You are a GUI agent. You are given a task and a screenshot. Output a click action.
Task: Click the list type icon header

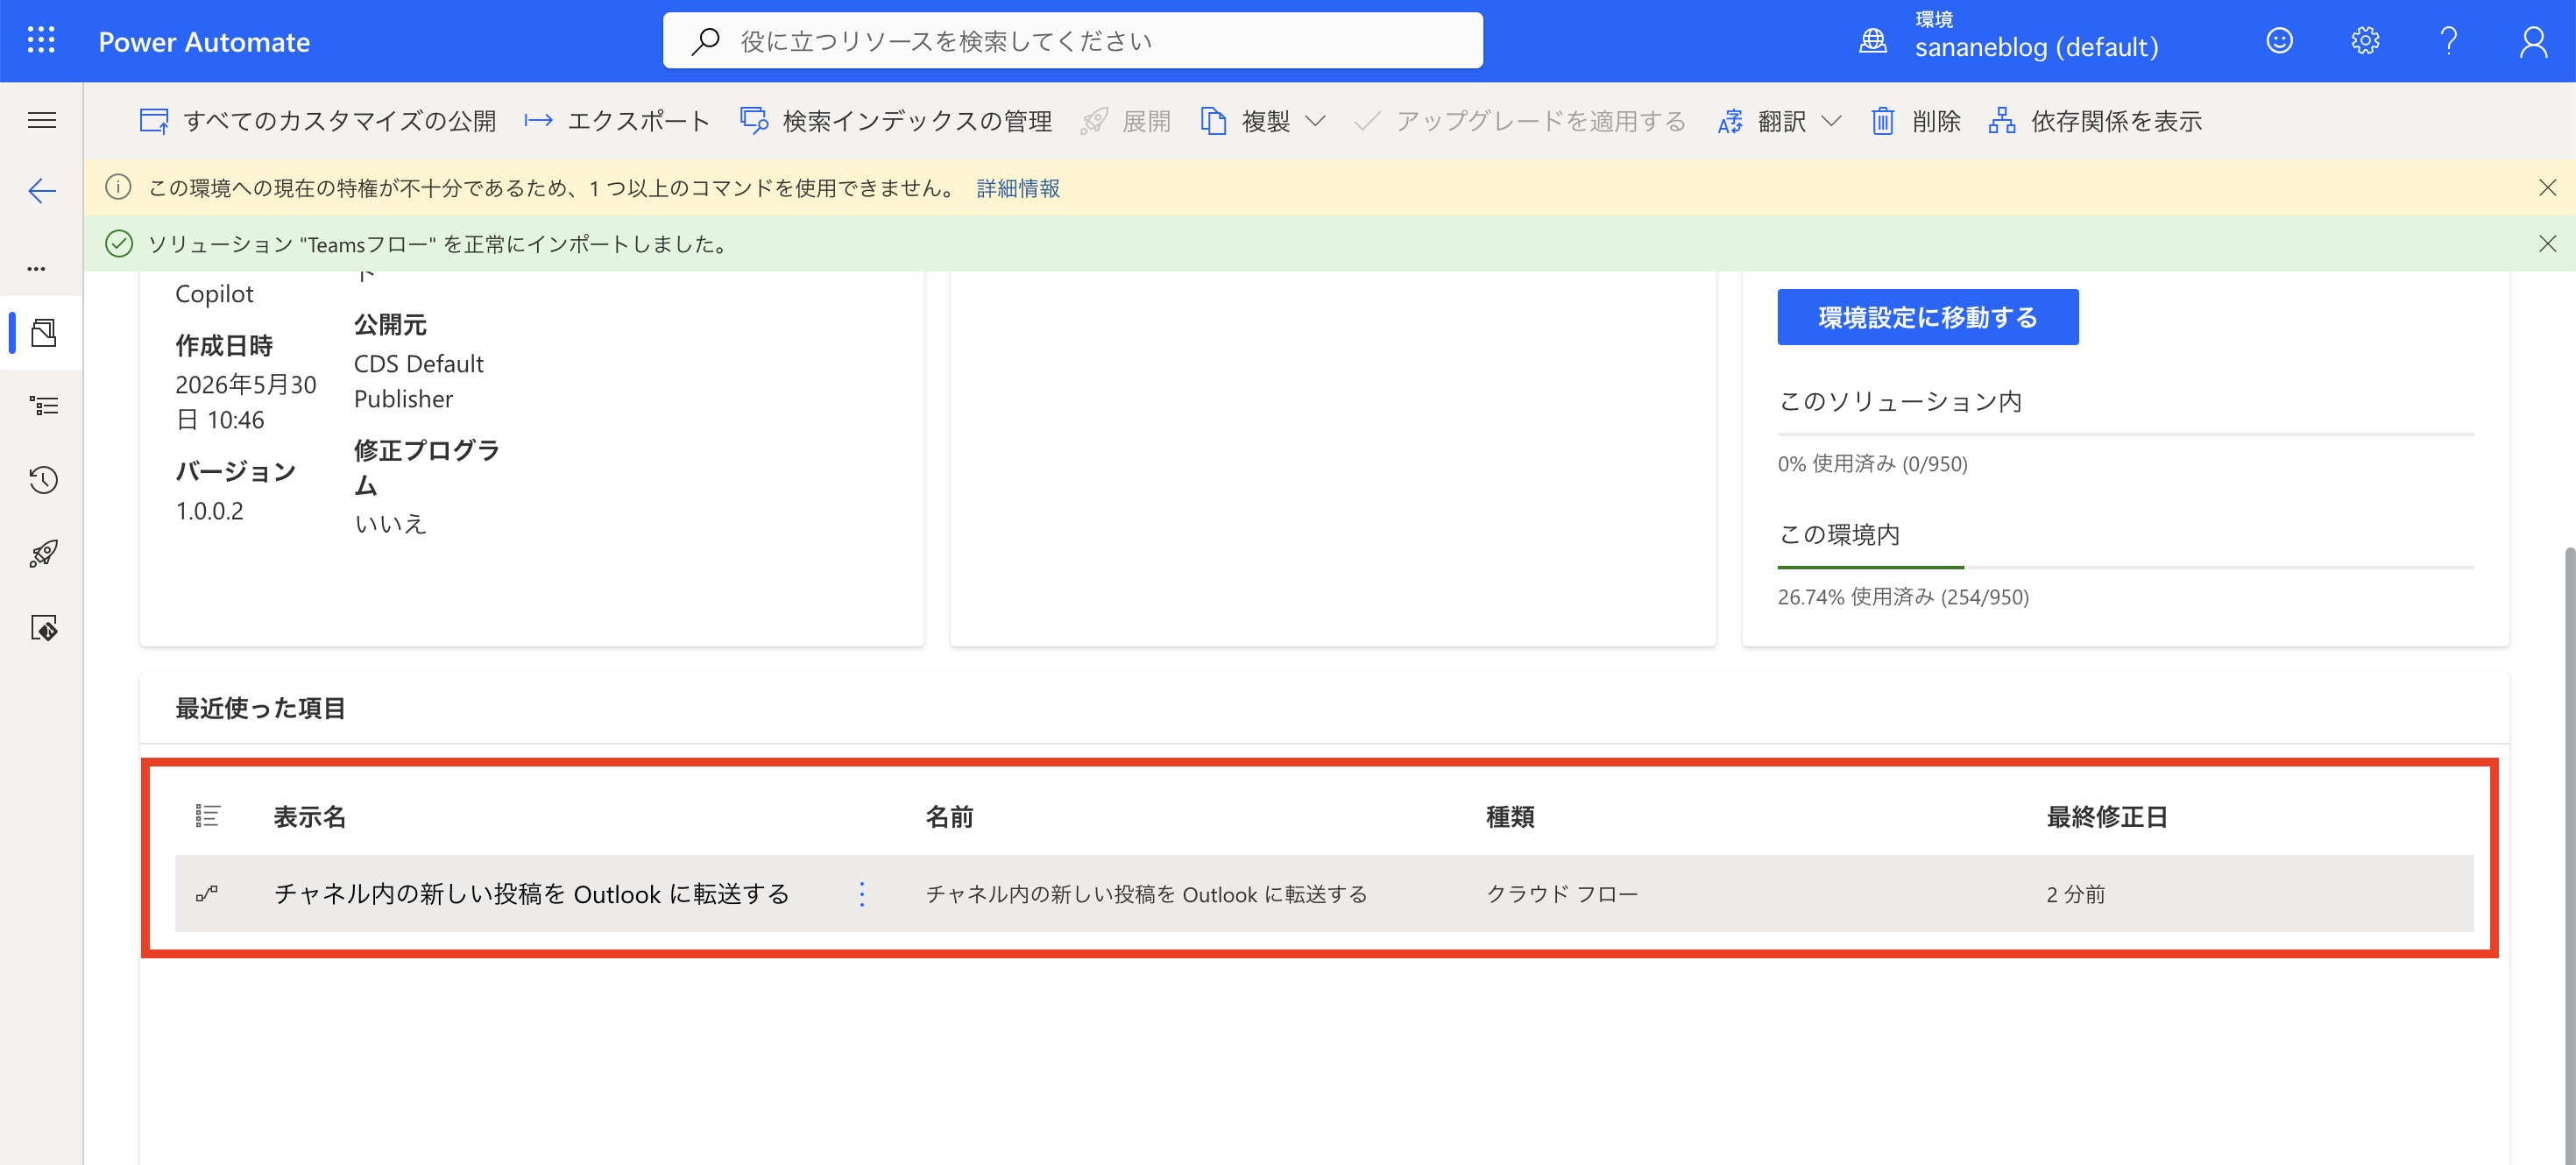[207, 816]
